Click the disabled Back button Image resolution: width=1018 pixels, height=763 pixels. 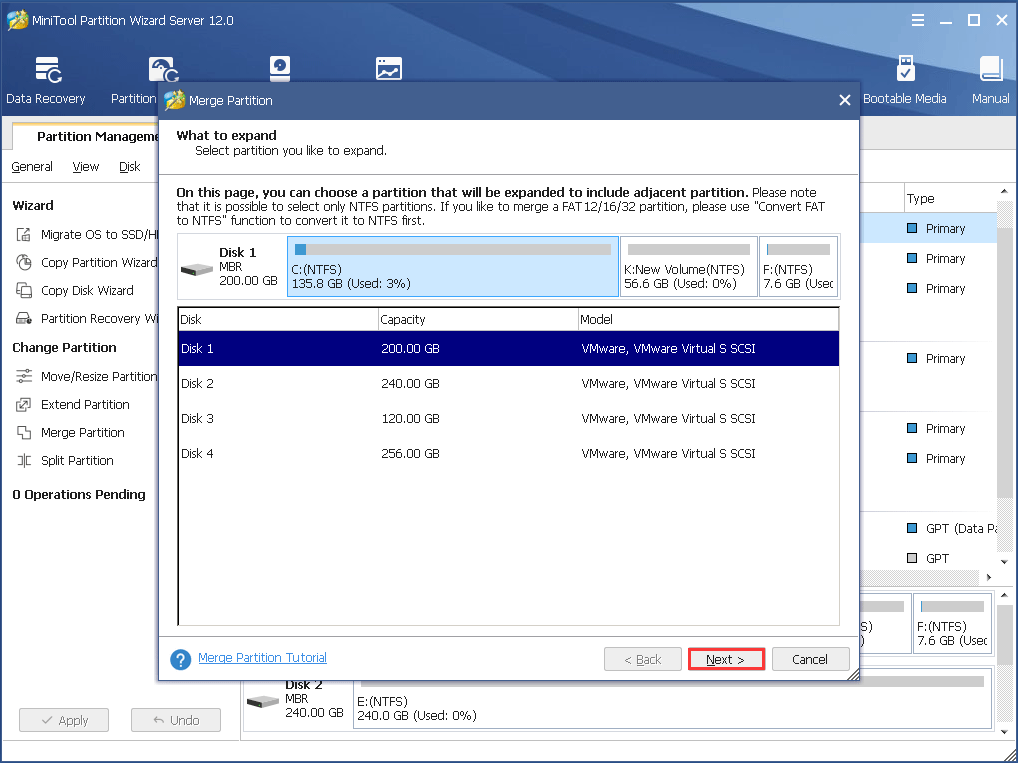pos(643,659)
